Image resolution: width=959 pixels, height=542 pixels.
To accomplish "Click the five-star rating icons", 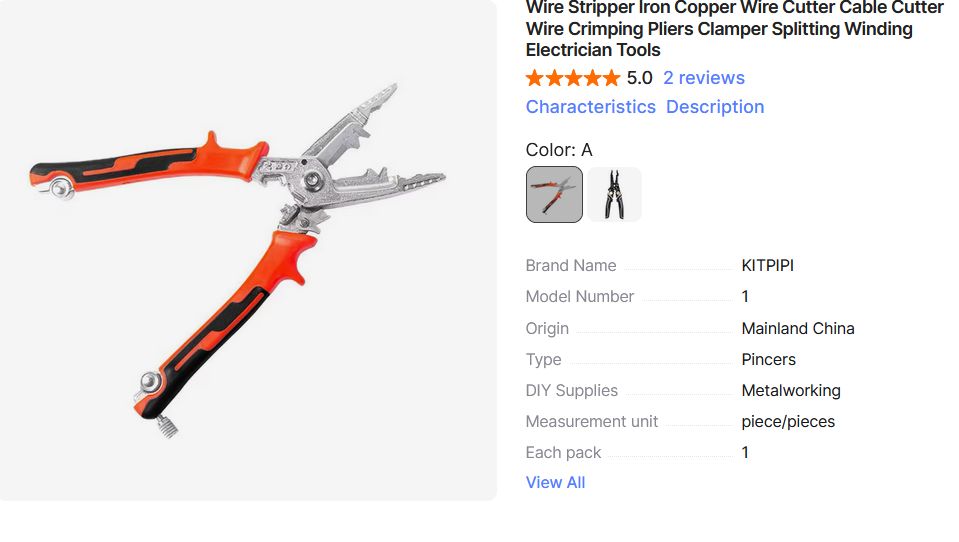I will click(573, 78).
